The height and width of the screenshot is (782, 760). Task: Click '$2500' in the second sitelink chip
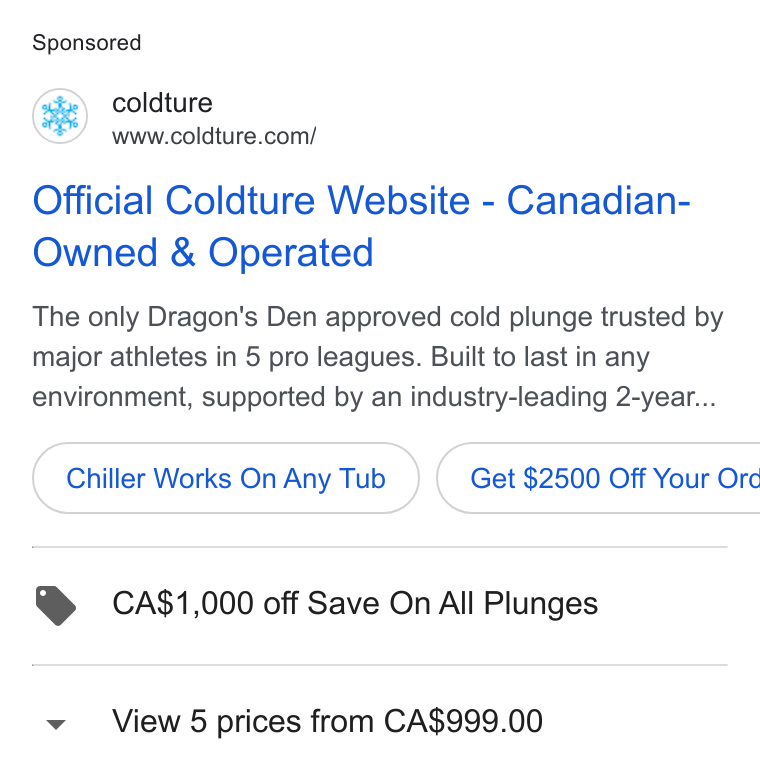point(562,478)
